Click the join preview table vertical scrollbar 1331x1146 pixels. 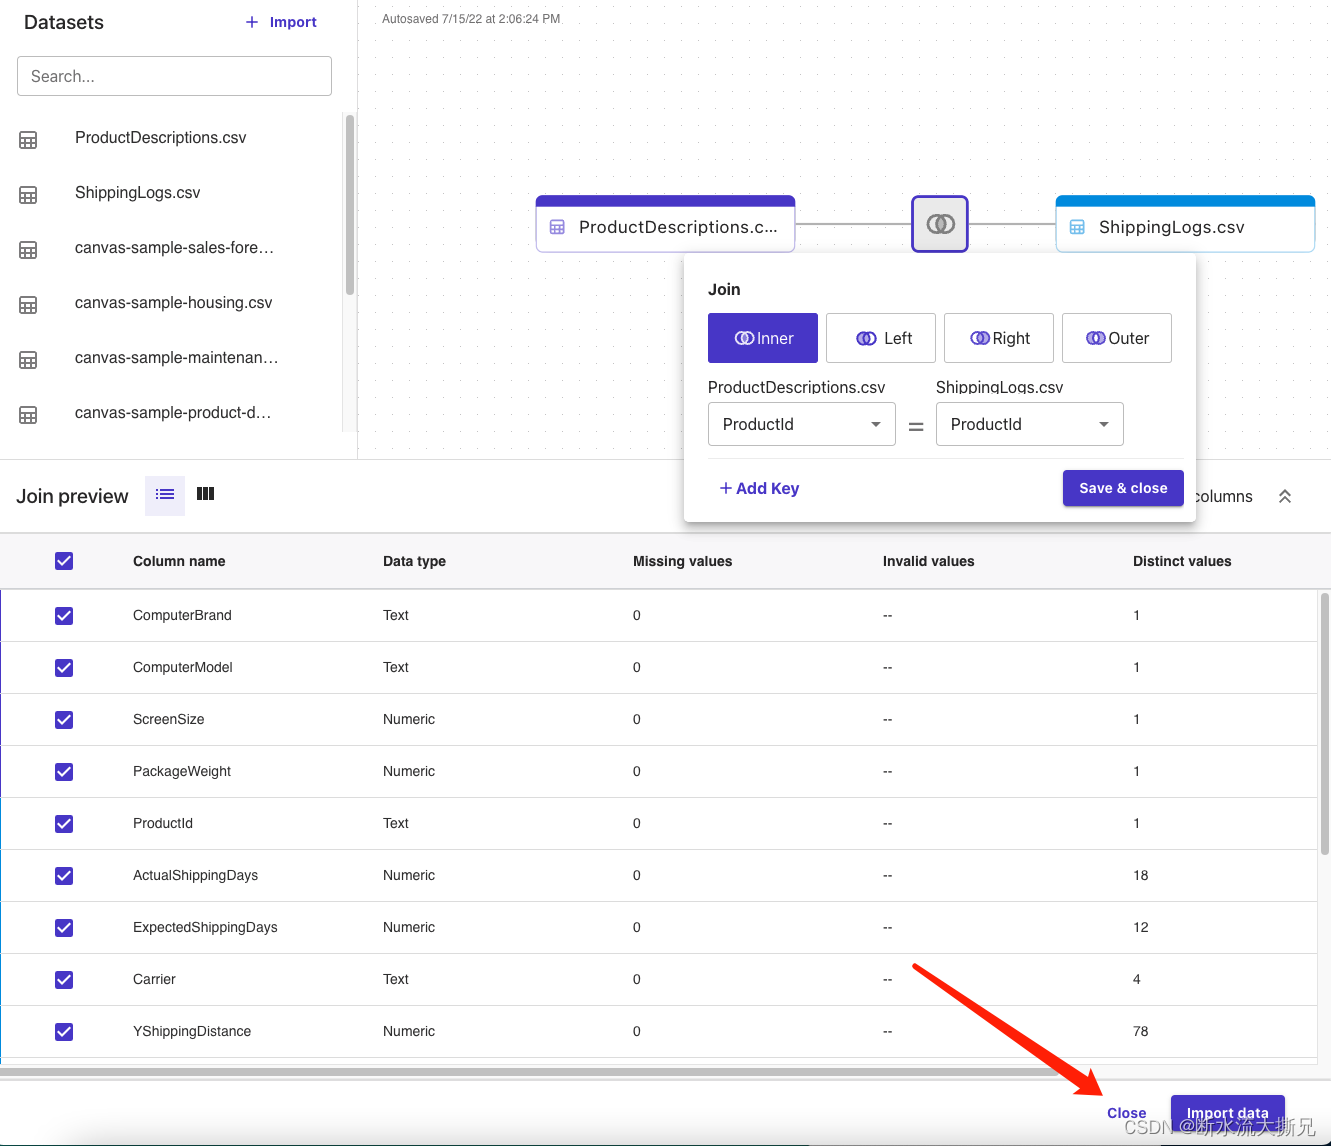(x=1325, y=725)
